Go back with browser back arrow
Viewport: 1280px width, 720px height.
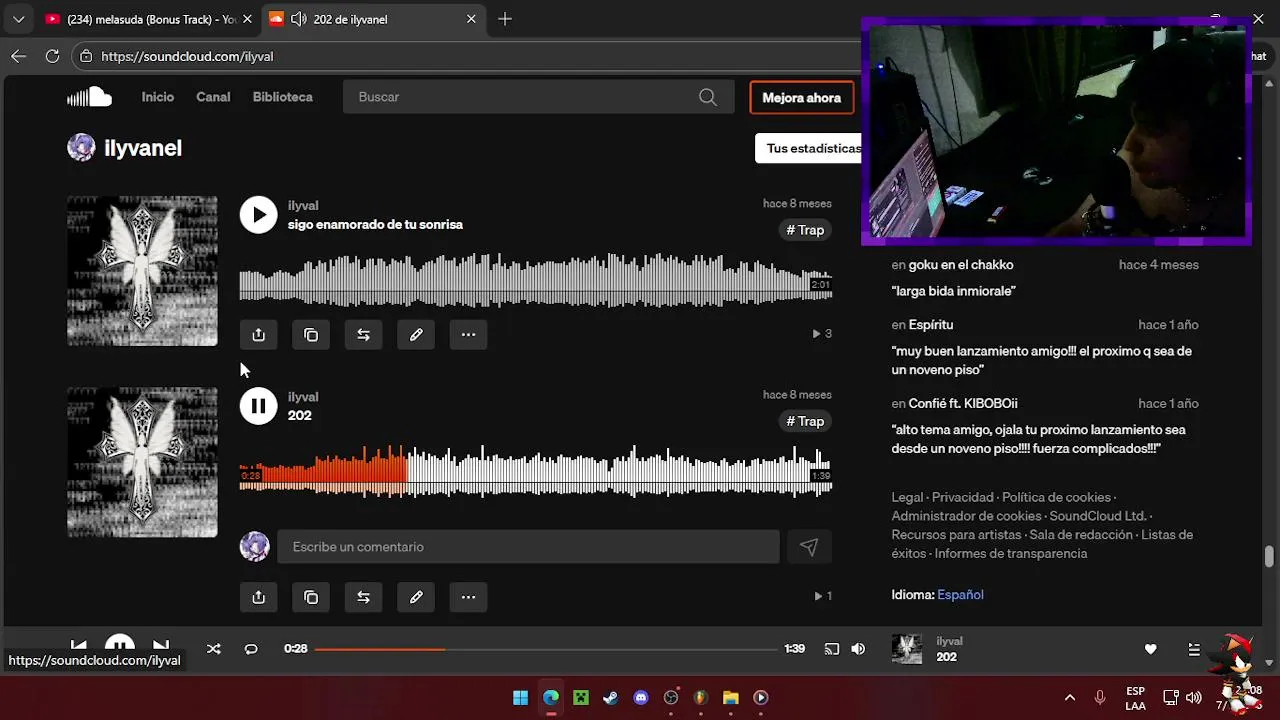18,57
